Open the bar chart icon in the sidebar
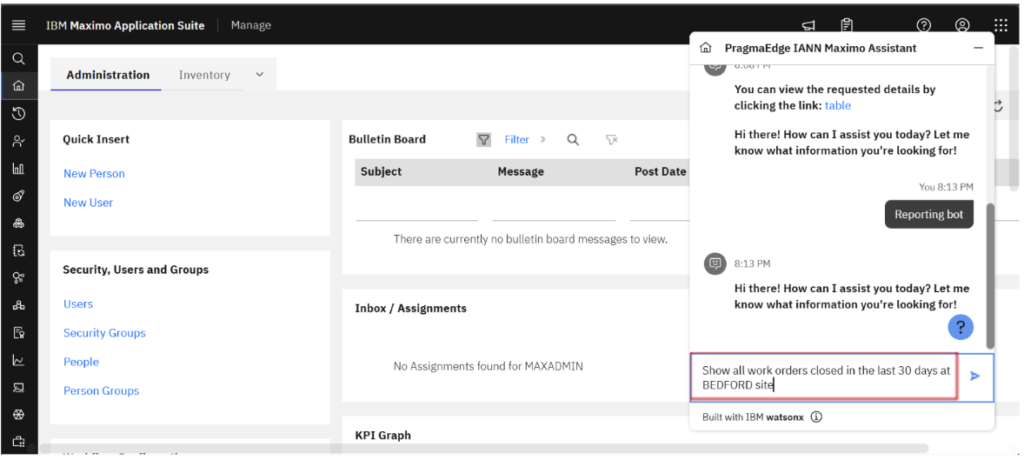 tap(18, 169)
